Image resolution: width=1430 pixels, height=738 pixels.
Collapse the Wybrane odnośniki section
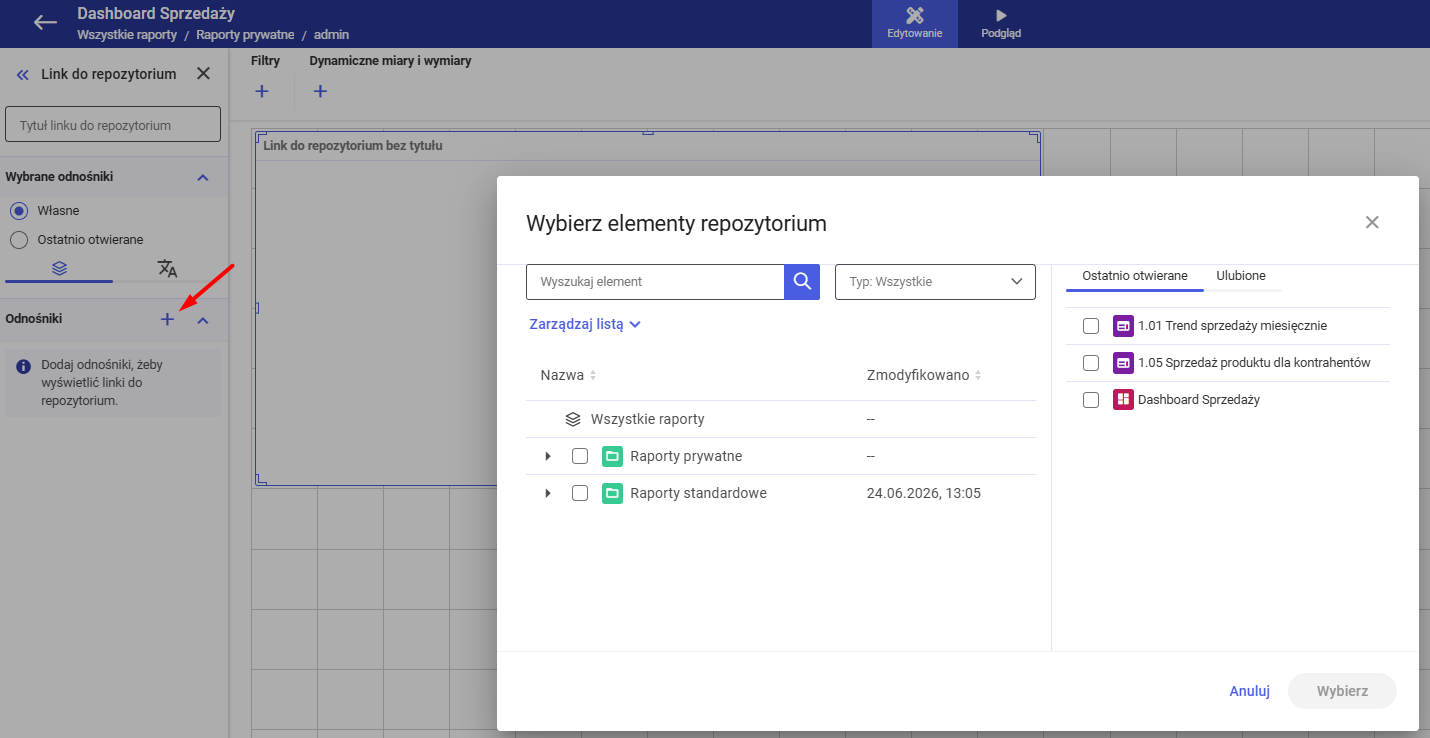pos(202,177)
